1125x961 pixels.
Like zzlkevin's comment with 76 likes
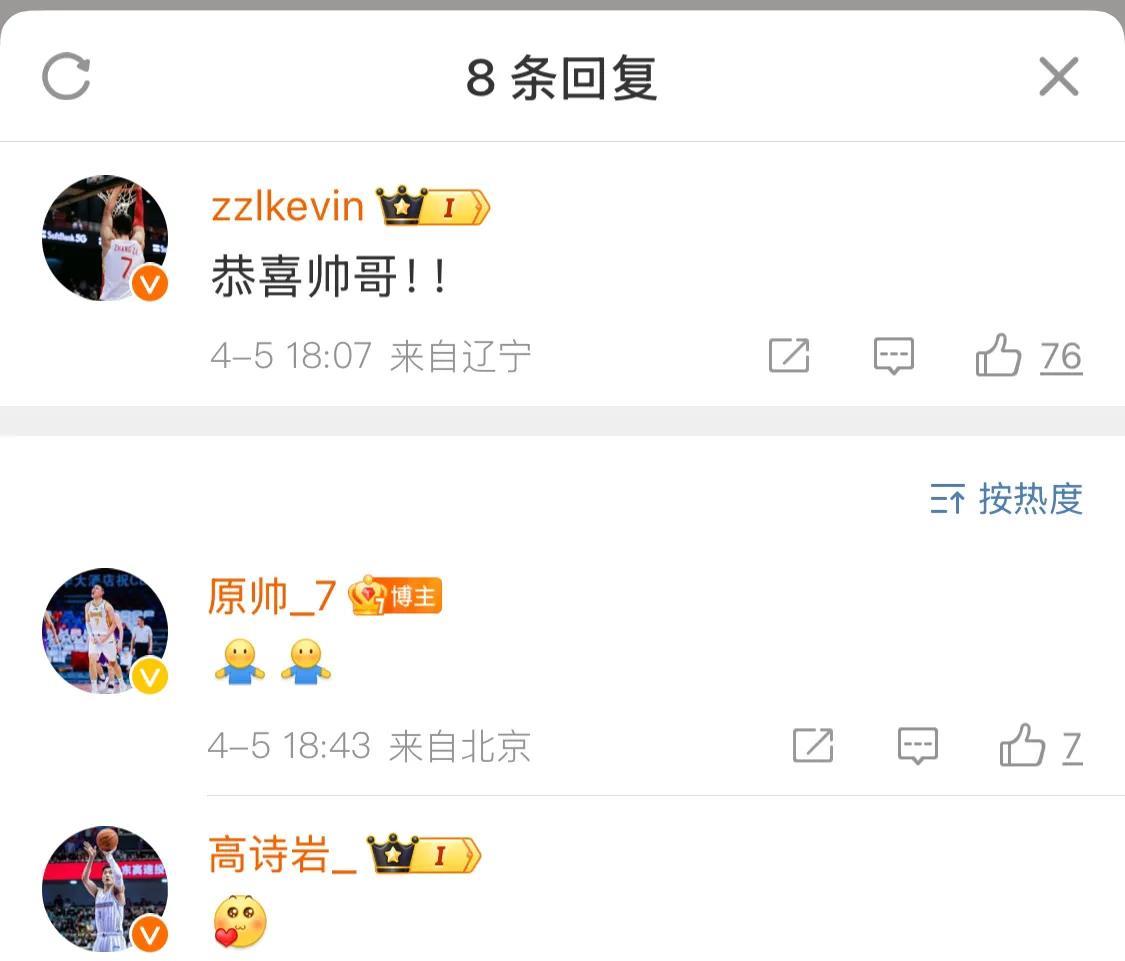pyautogui.click(x=1027, y=355)
